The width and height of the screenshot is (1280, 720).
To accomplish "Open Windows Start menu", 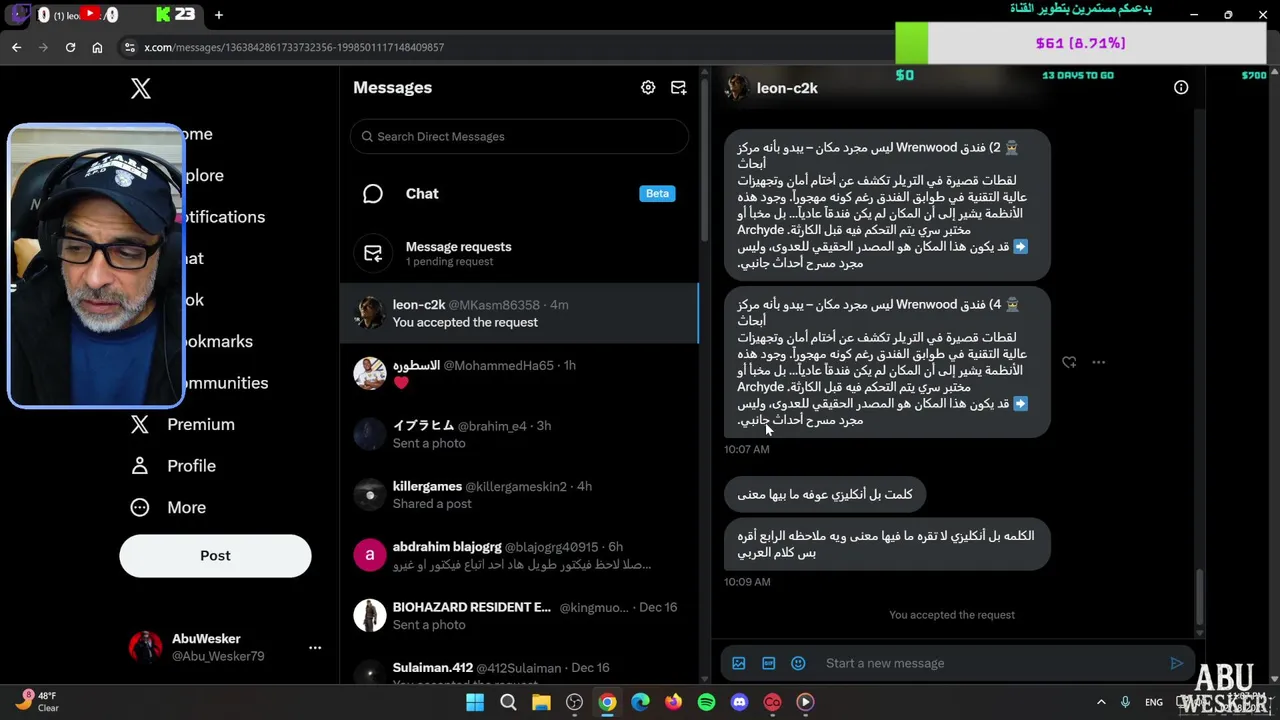I will click(x=475, y=702).
